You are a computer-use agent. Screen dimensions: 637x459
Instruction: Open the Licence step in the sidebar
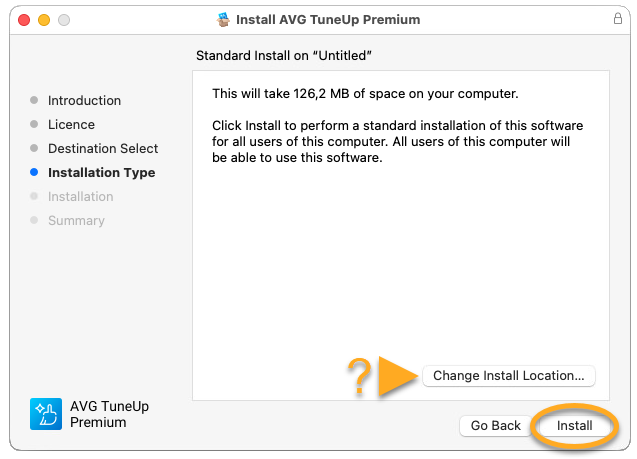tap(71, 125)
